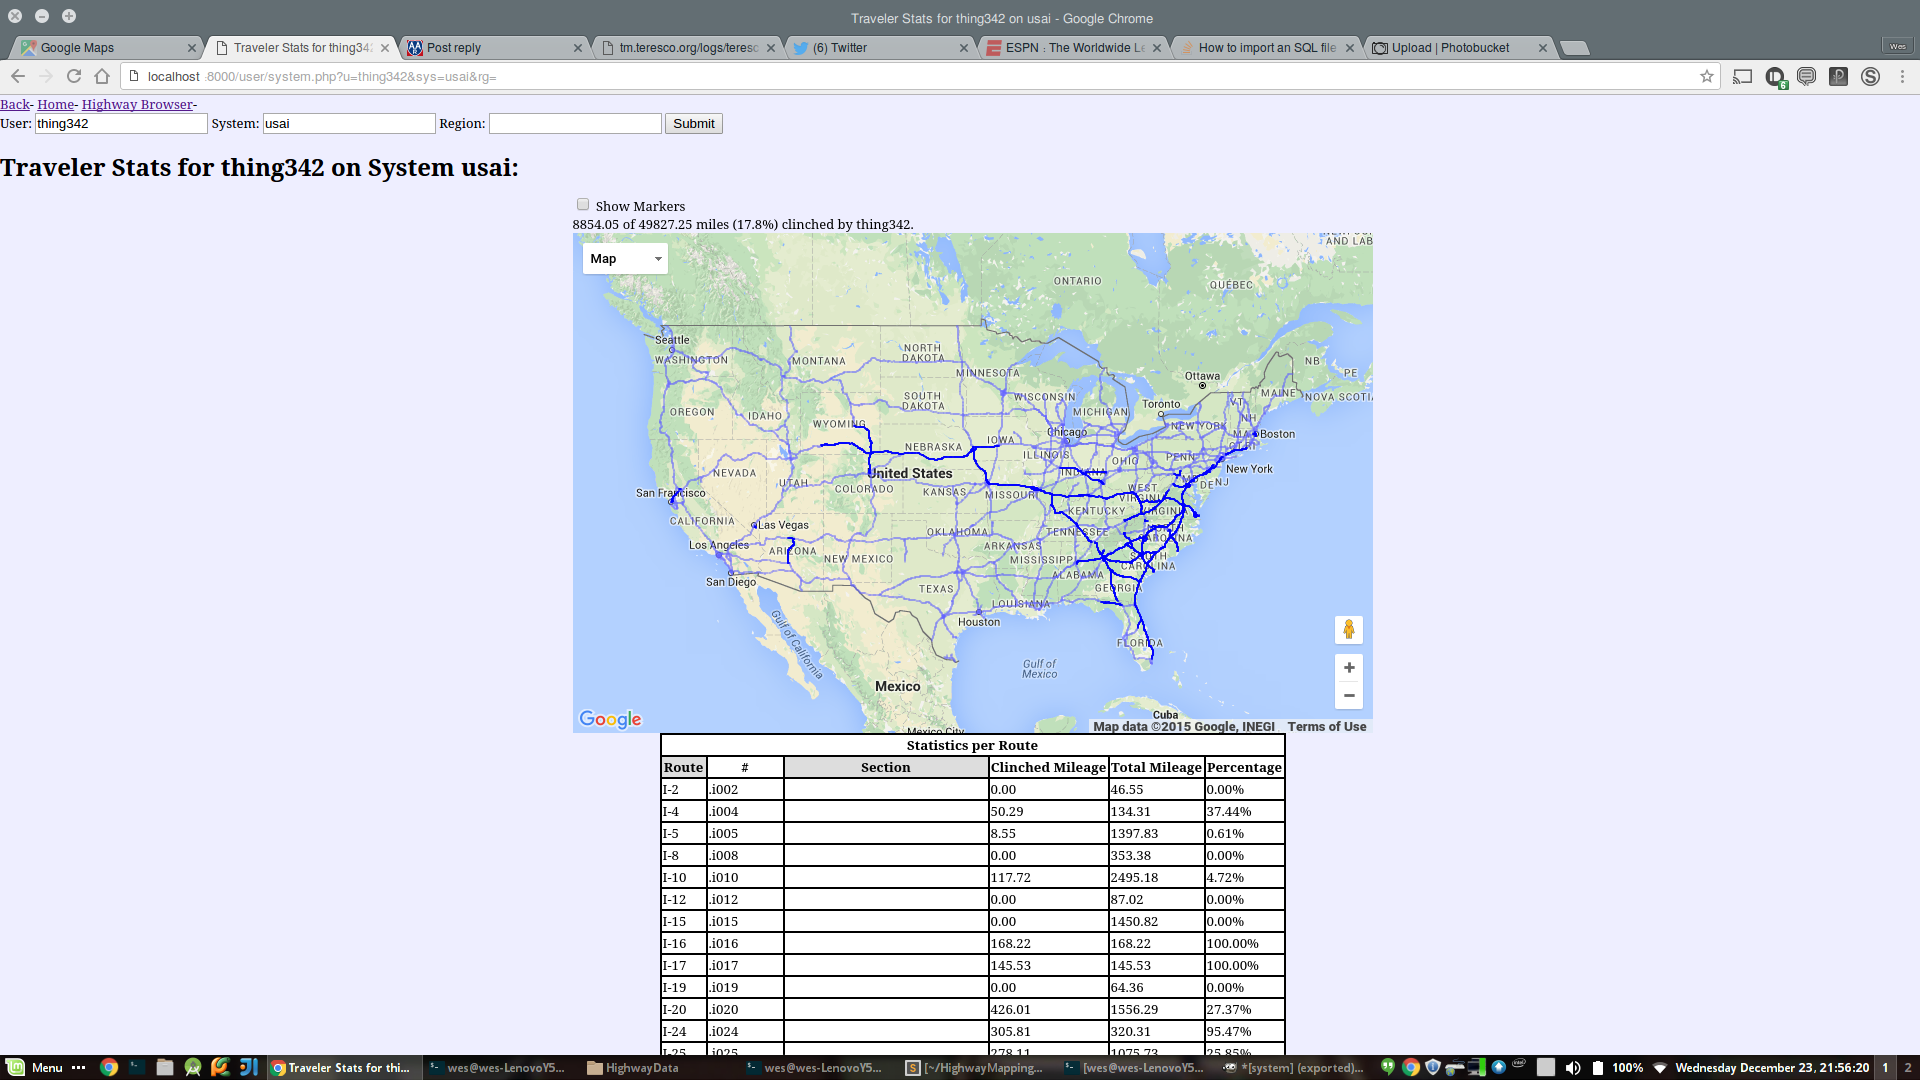Image resolution: width=1920 pixels, height=1080 pixels.
Task: Open the volume control in the system tray
Action: click(1573, 1067)
